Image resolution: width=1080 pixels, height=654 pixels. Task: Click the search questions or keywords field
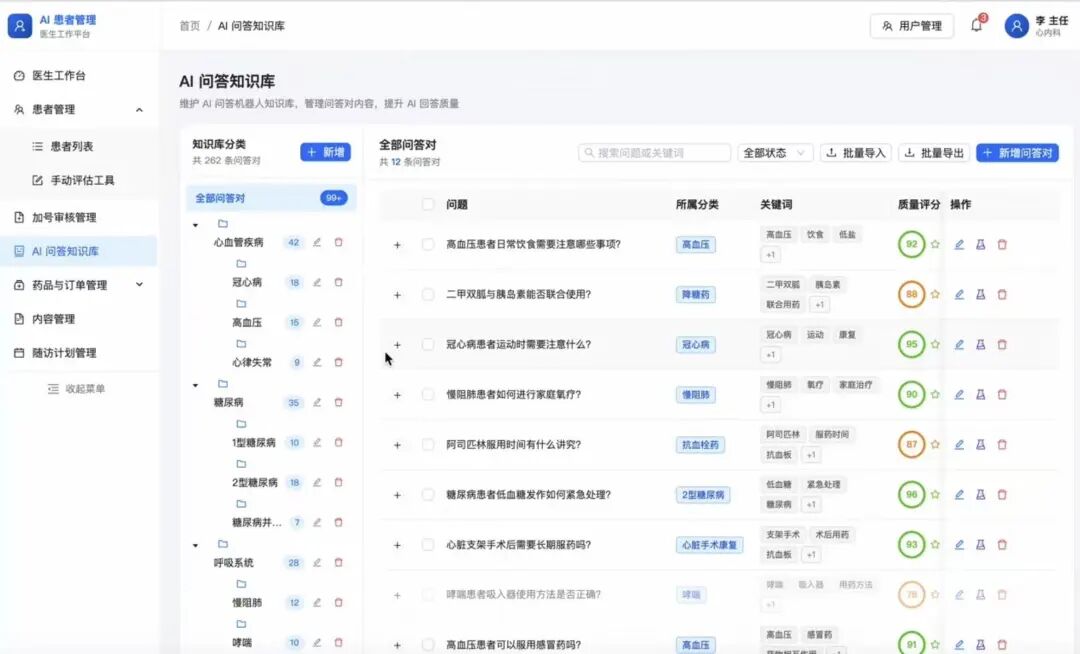(655, 153)
